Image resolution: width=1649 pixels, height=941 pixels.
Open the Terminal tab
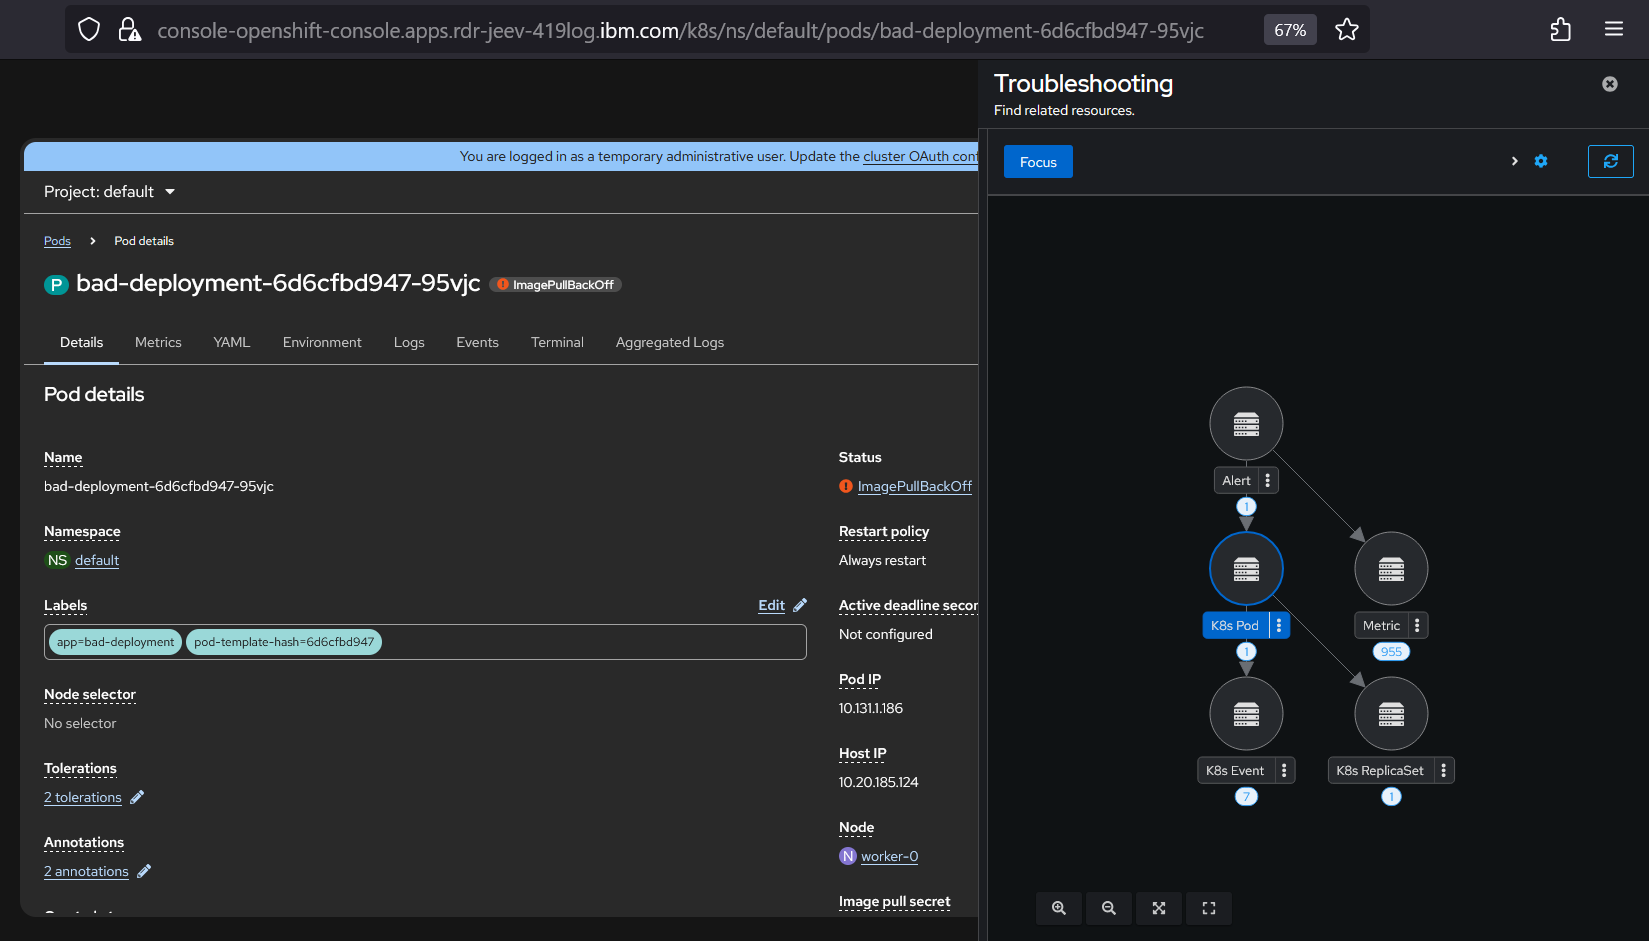(x=557, y=342)
